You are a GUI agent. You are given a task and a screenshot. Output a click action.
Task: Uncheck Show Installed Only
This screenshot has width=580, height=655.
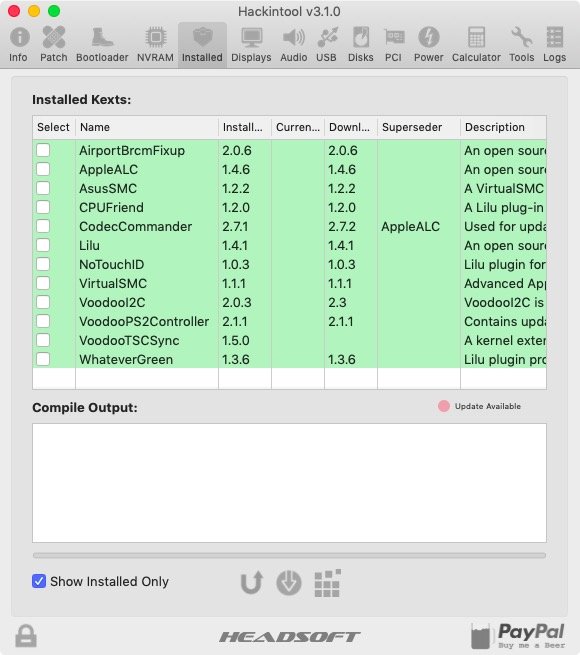[39, 581]
